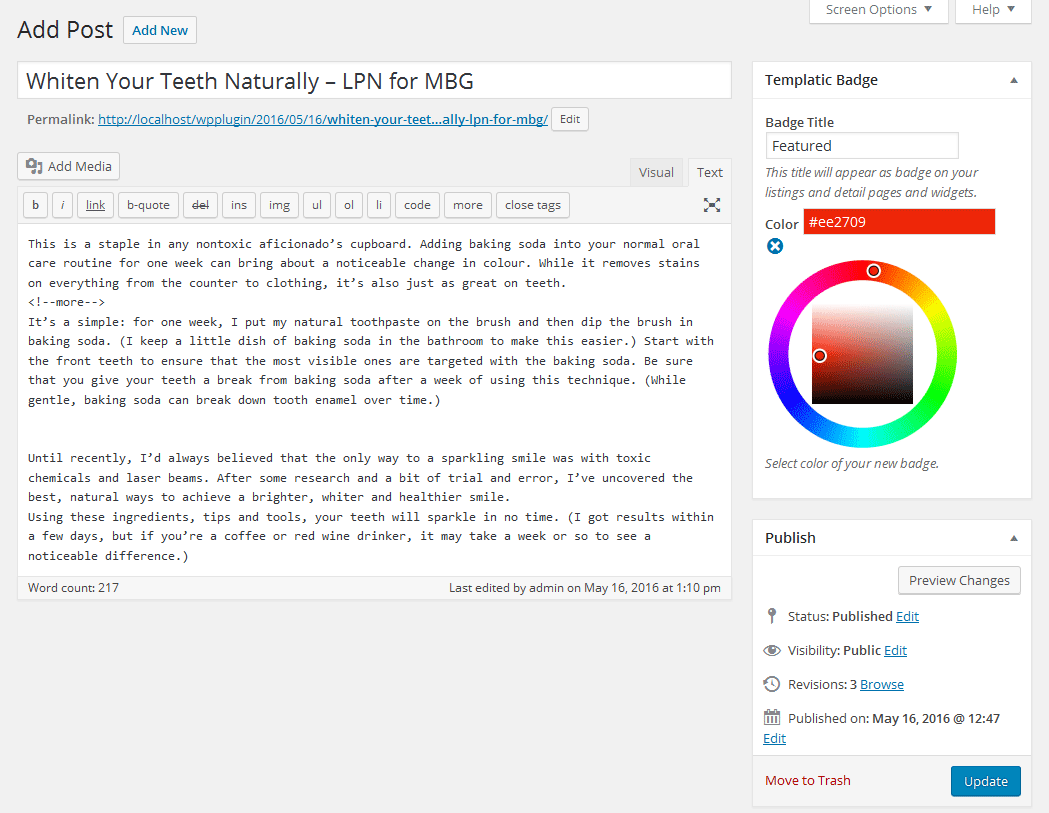Edit the Published on date
Screen dimensions: 1049x813
point(774,738)
